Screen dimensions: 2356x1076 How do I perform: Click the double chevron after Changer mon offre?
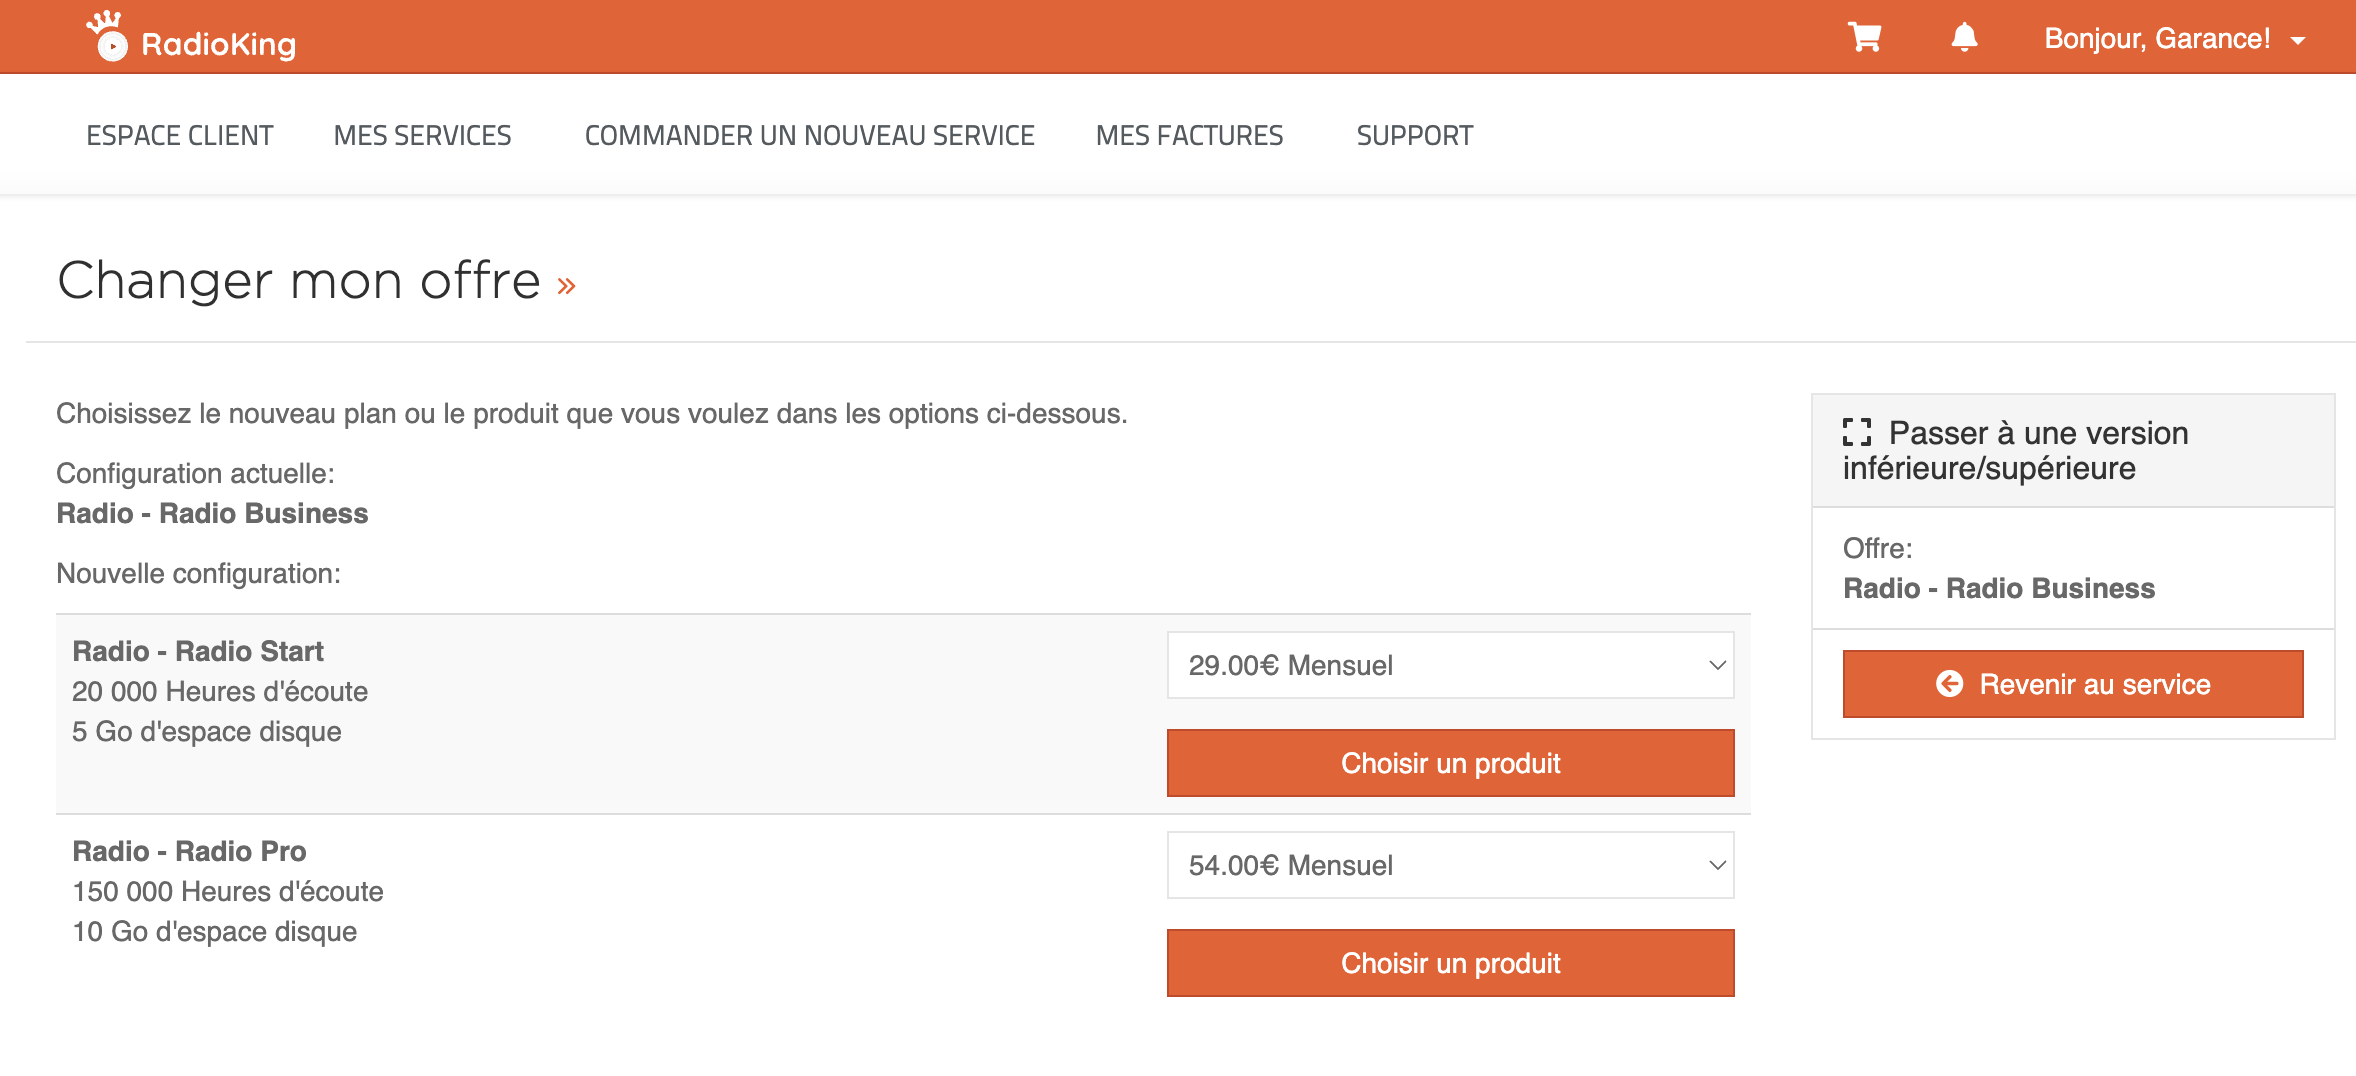566,287
